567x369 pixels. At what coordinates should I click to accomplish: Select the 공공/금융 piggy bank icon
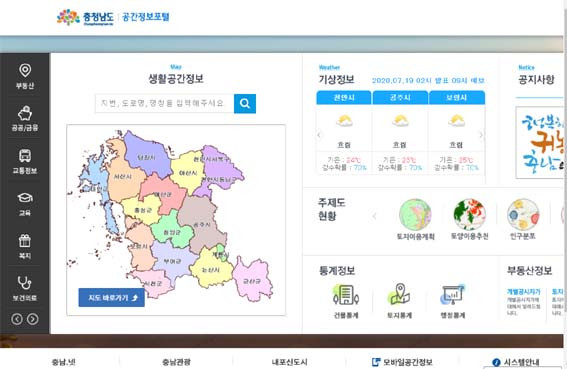(25, 113)
